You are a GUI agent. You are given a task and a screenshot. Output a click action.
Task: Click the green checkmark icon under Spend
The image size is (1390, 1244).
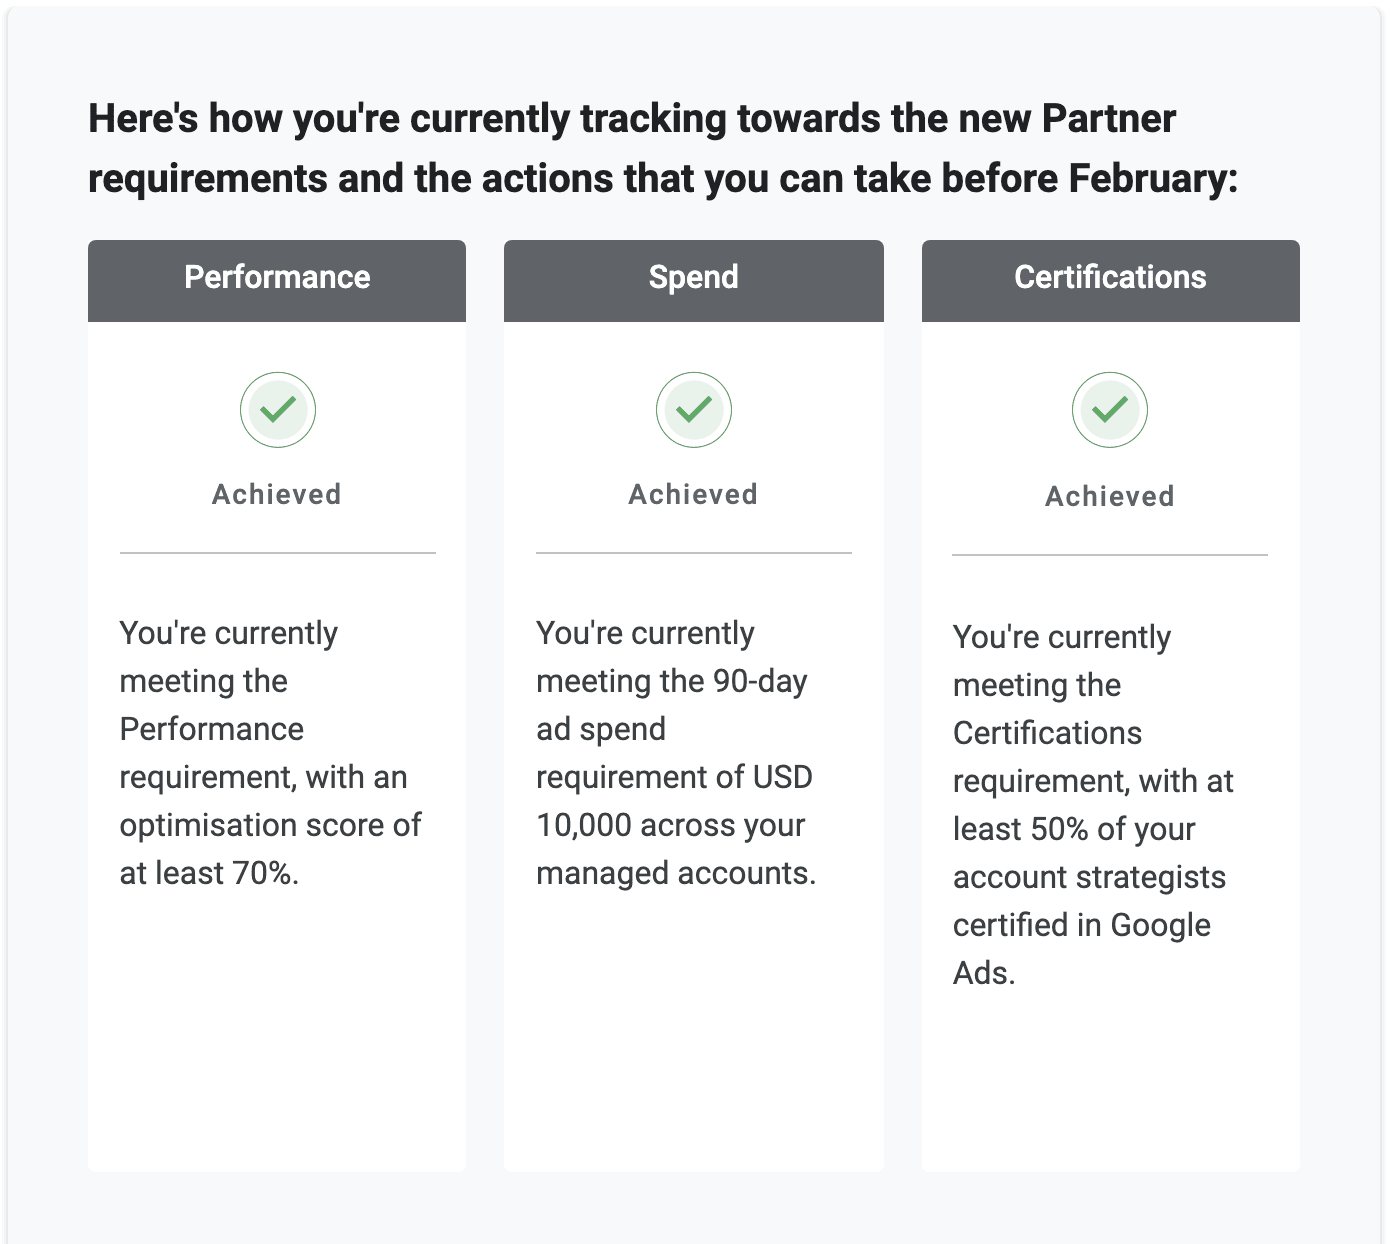[694, 410]
